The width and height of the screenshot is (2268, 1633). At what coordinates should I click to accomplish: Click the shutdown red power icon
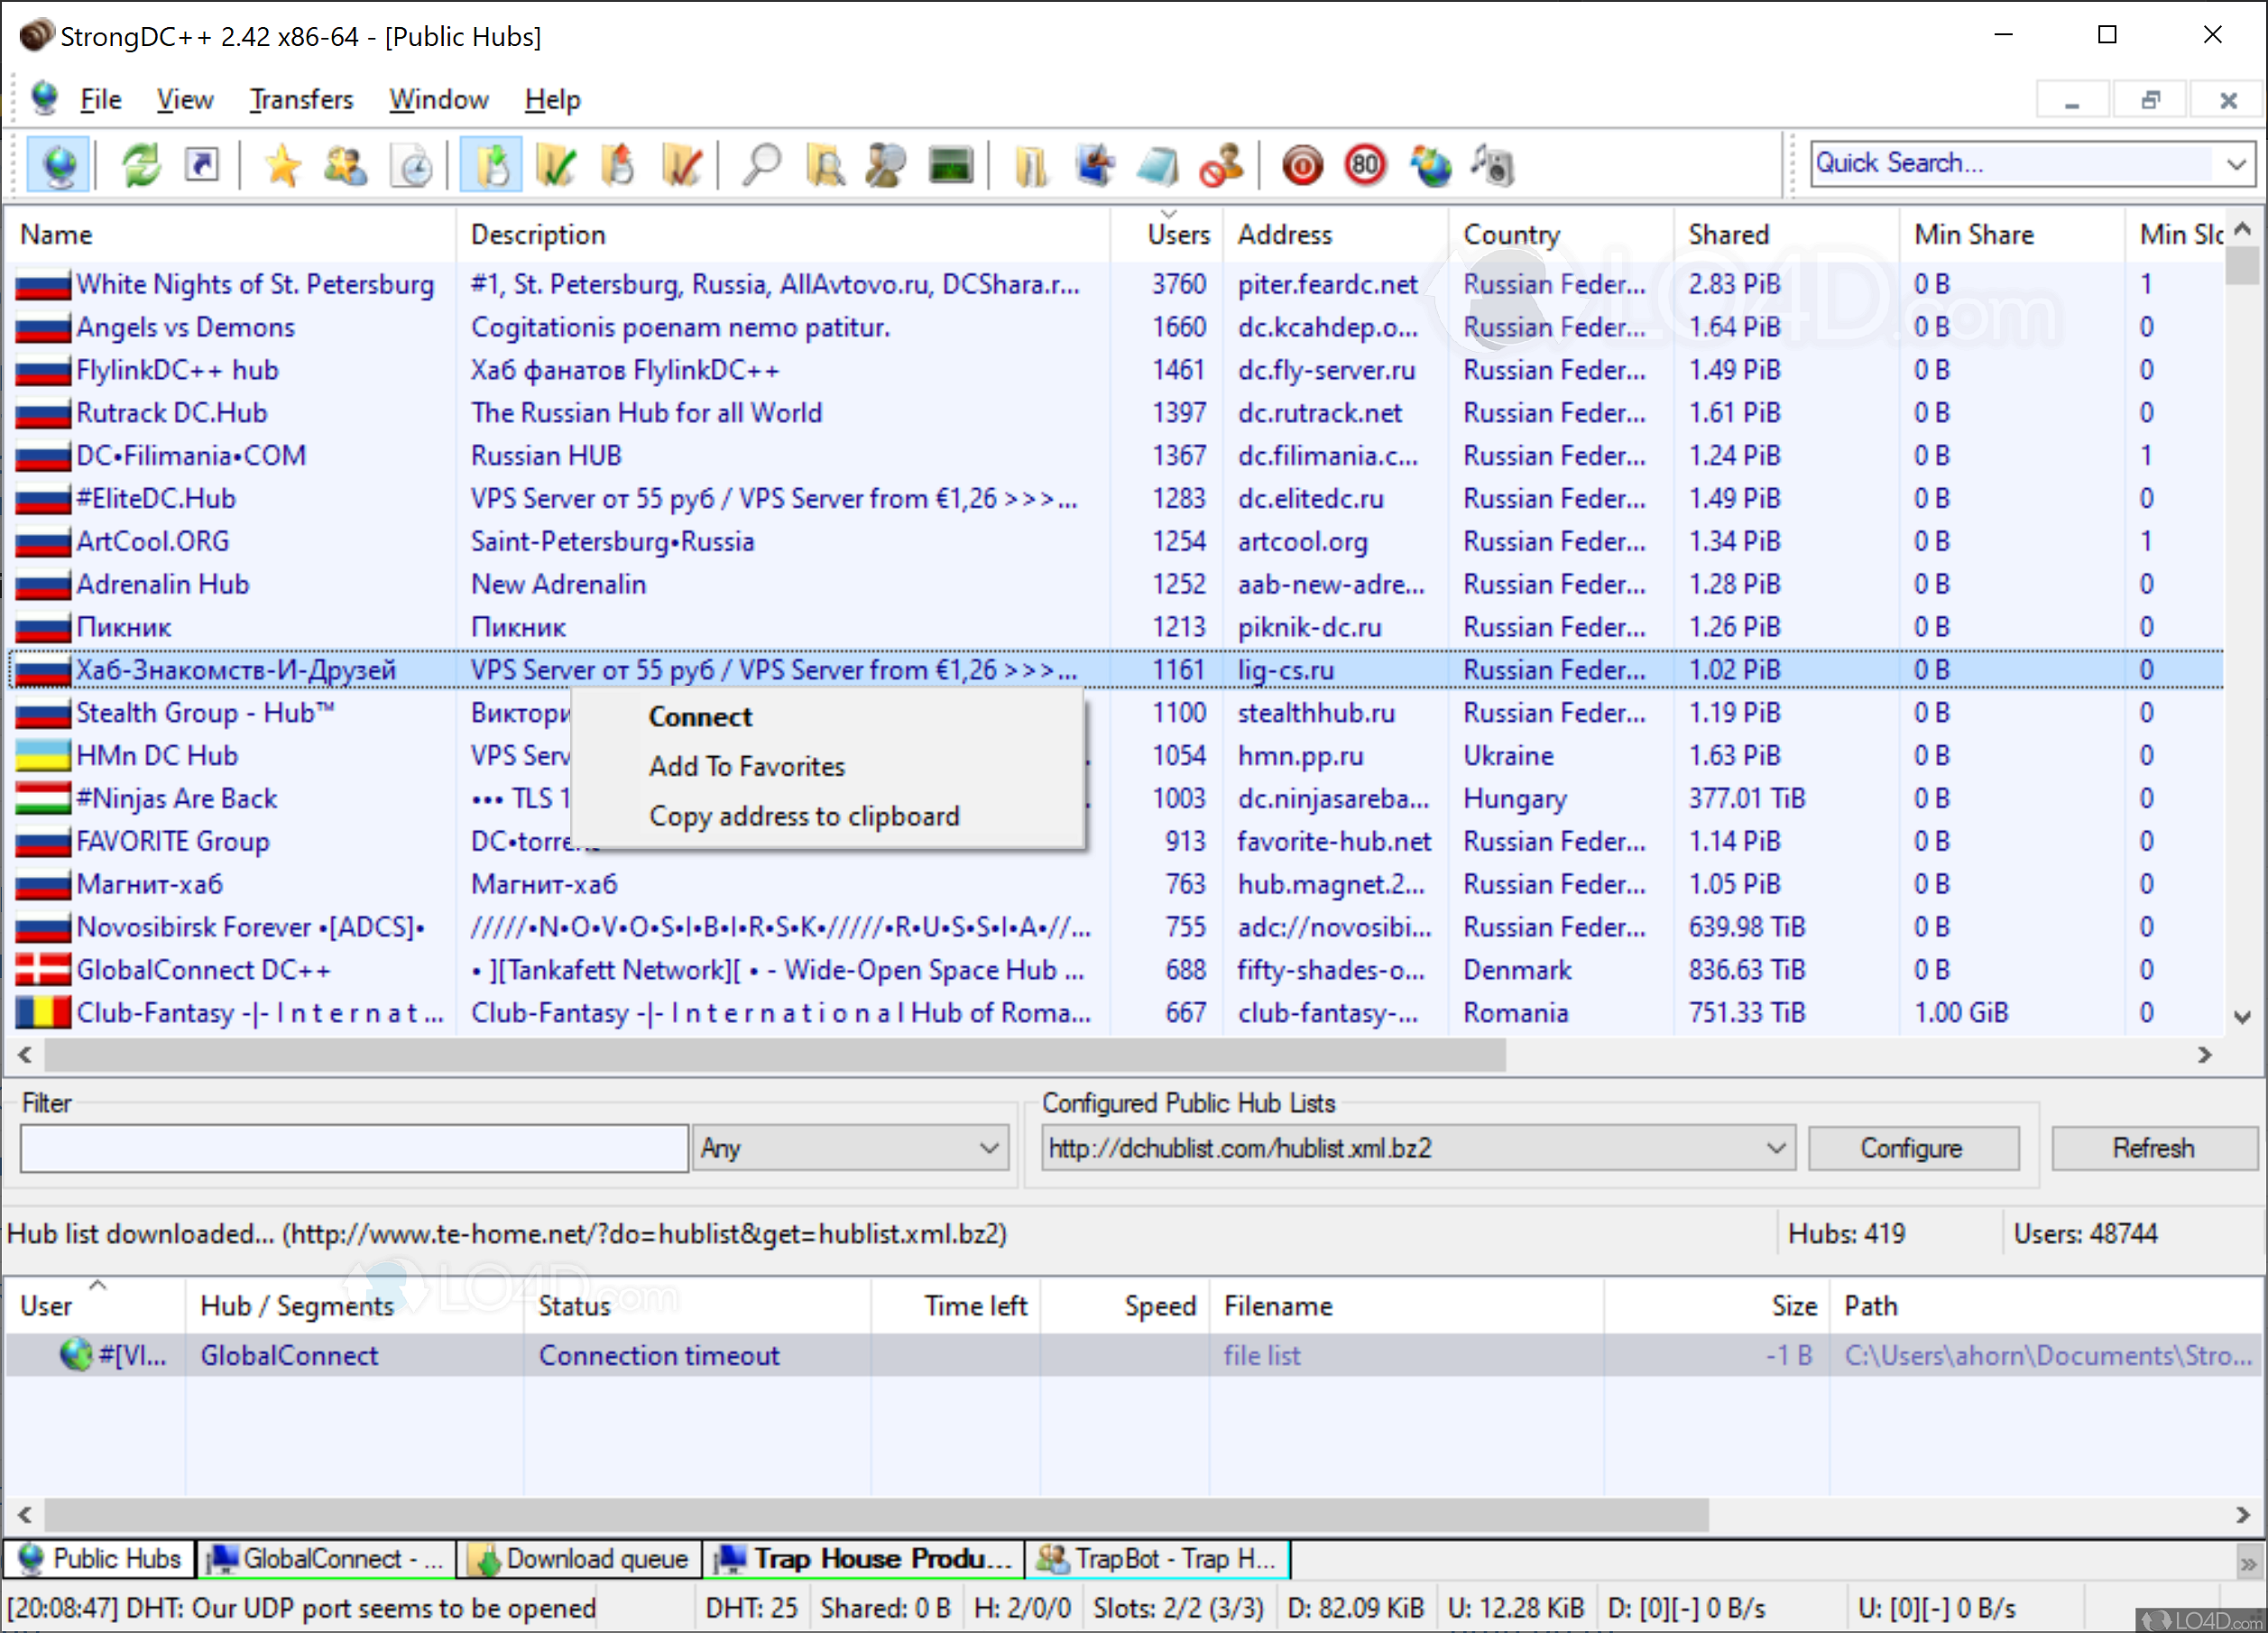tap(1301, 165)
